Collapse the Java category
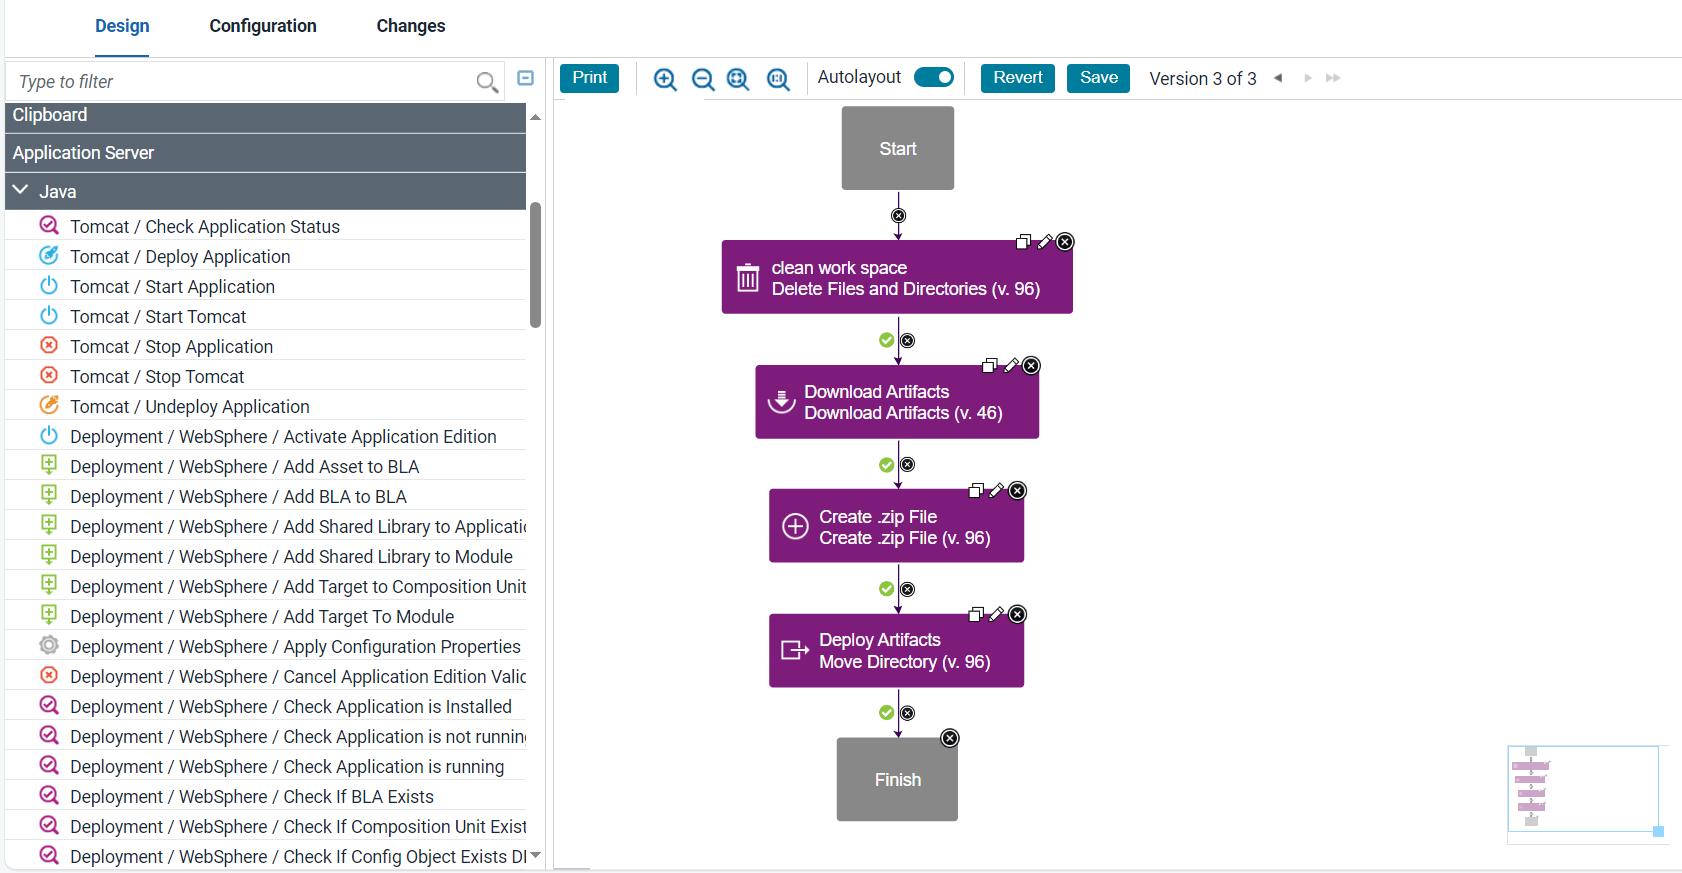Screen dimensions: 1682x873 [x=20, y=190]
